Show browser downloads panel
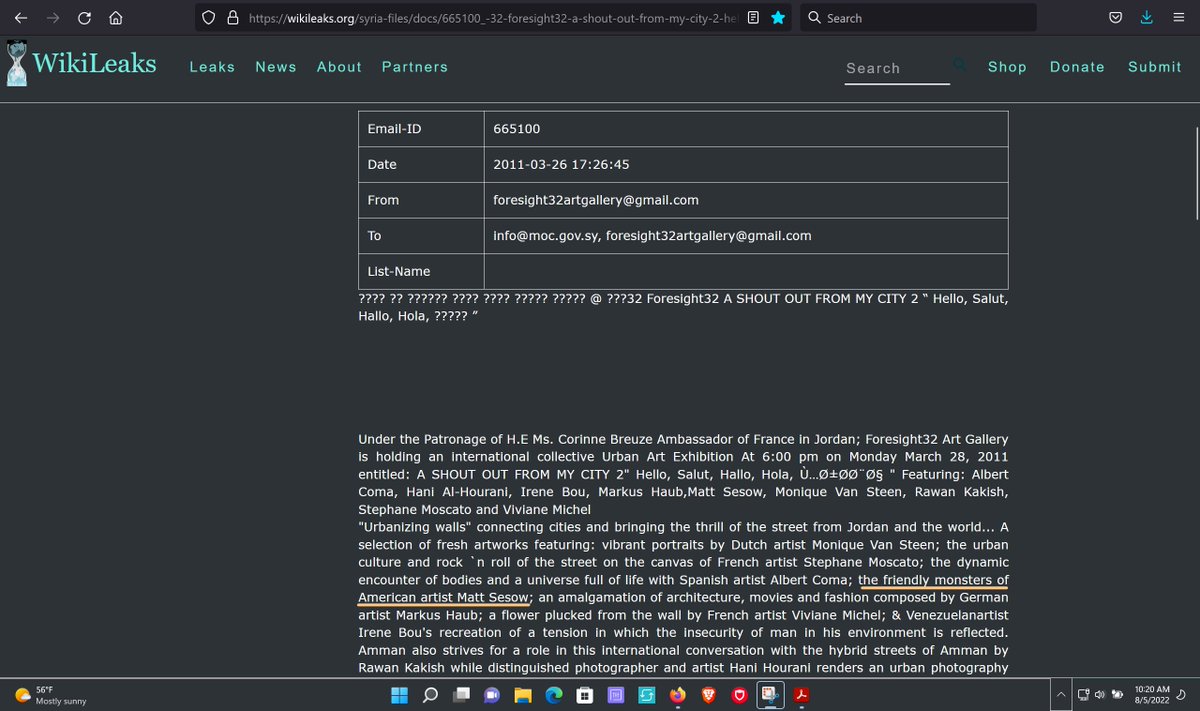The image size is (1200, 711). (x=1147, y=18)
